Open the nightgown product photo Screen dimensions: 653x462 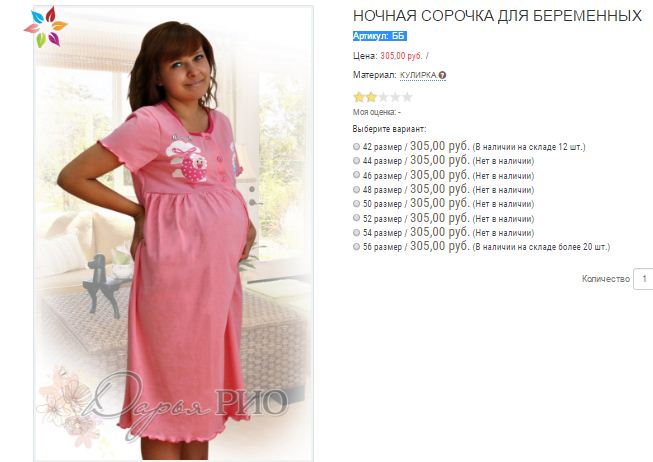point(173,233)
